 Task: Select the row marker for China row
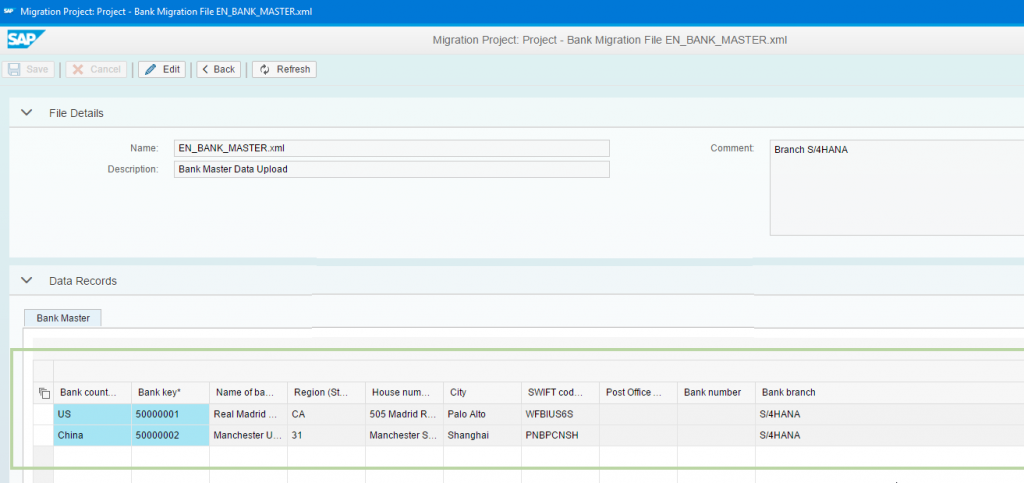click(43, 435)
